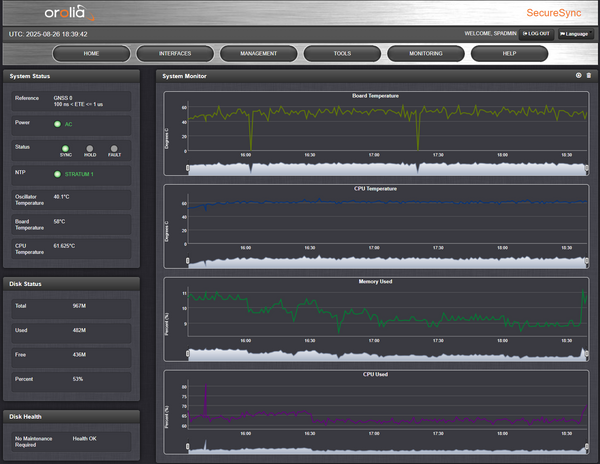
Task: Click the CPU Used spike near 80 percent
Action: pyautogui.click(x=206, y=386)
